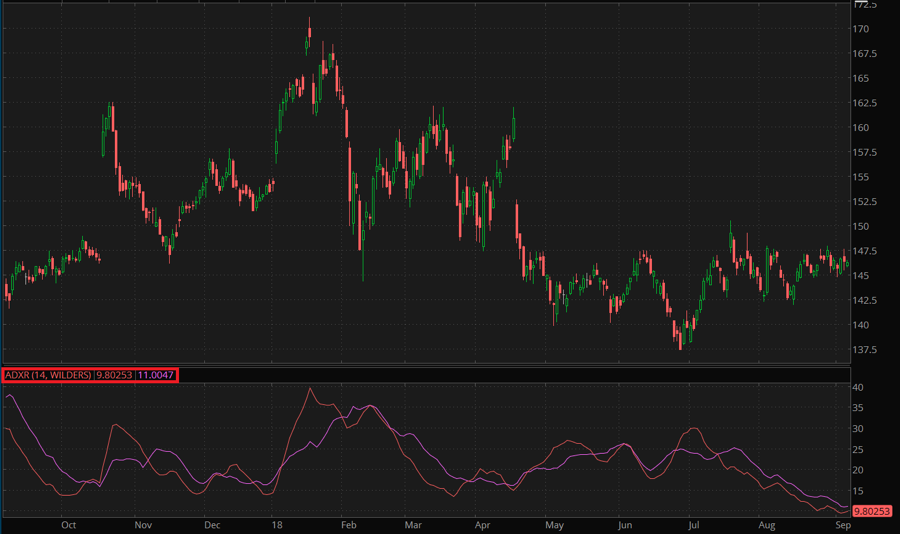Click the 18 year marker on time axis

[277, 524]
